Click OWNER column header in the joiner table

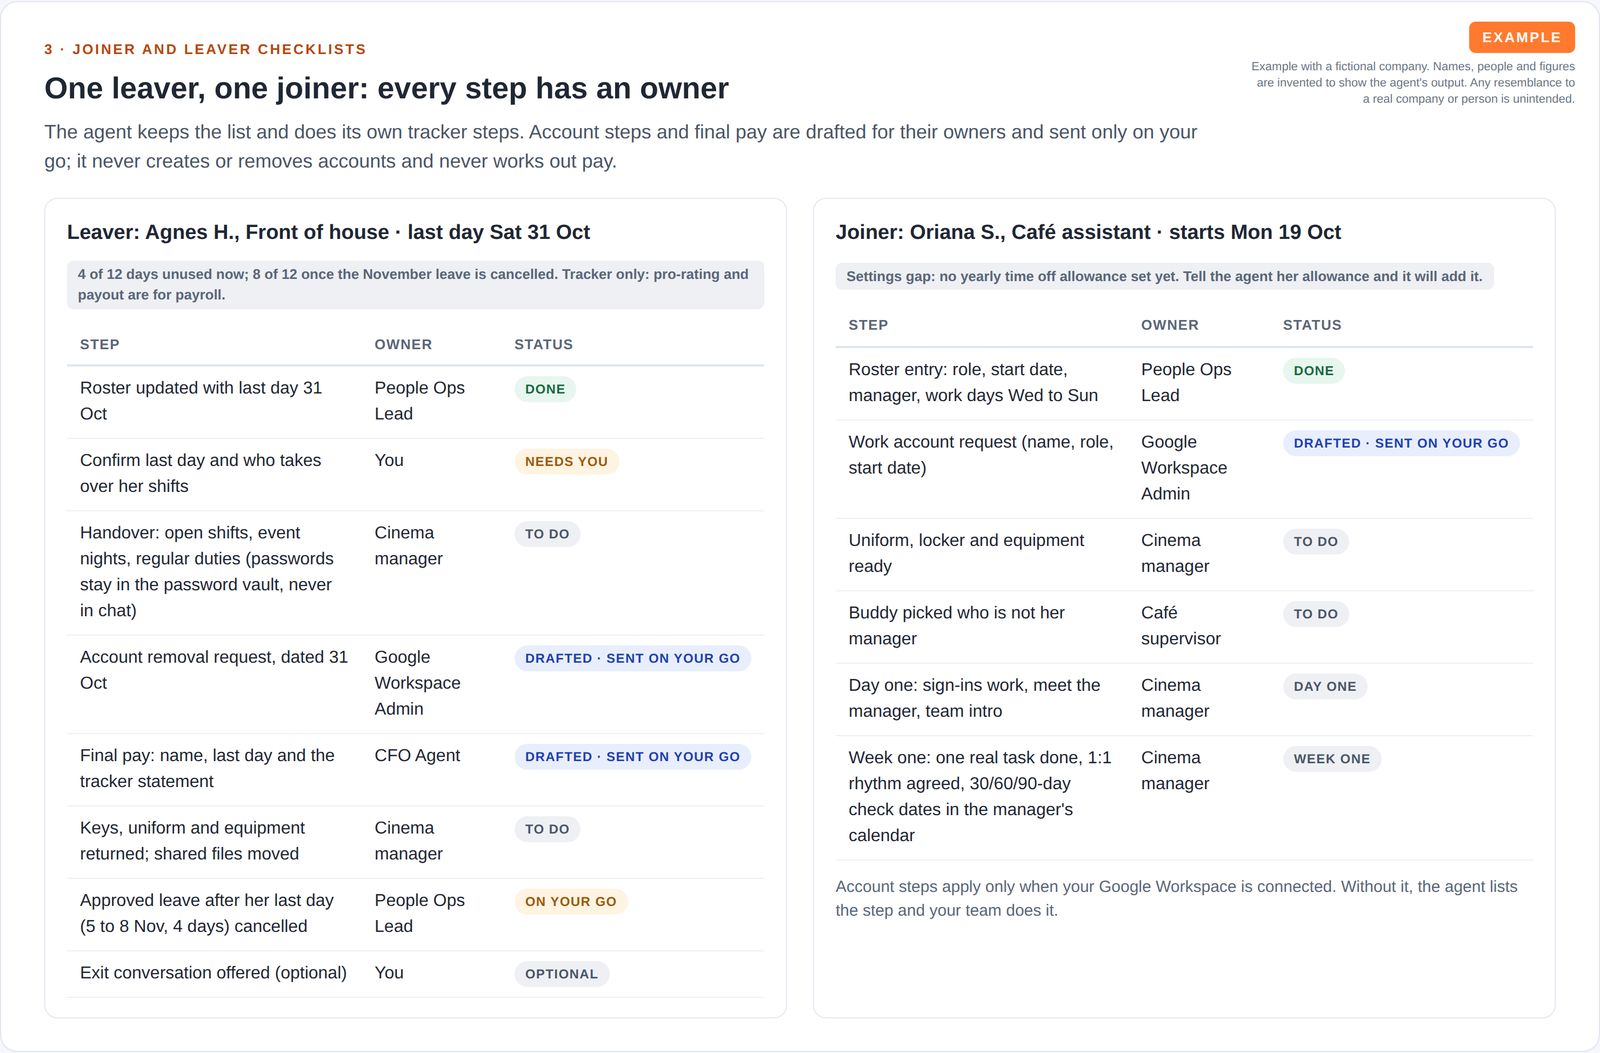[1170, 325]
